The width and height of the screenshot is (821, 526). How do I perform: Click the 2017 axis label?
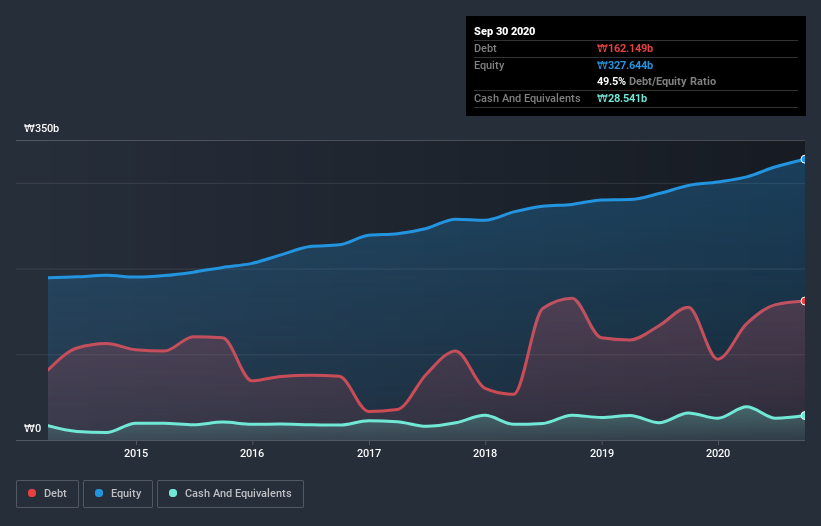pos(369,453)
